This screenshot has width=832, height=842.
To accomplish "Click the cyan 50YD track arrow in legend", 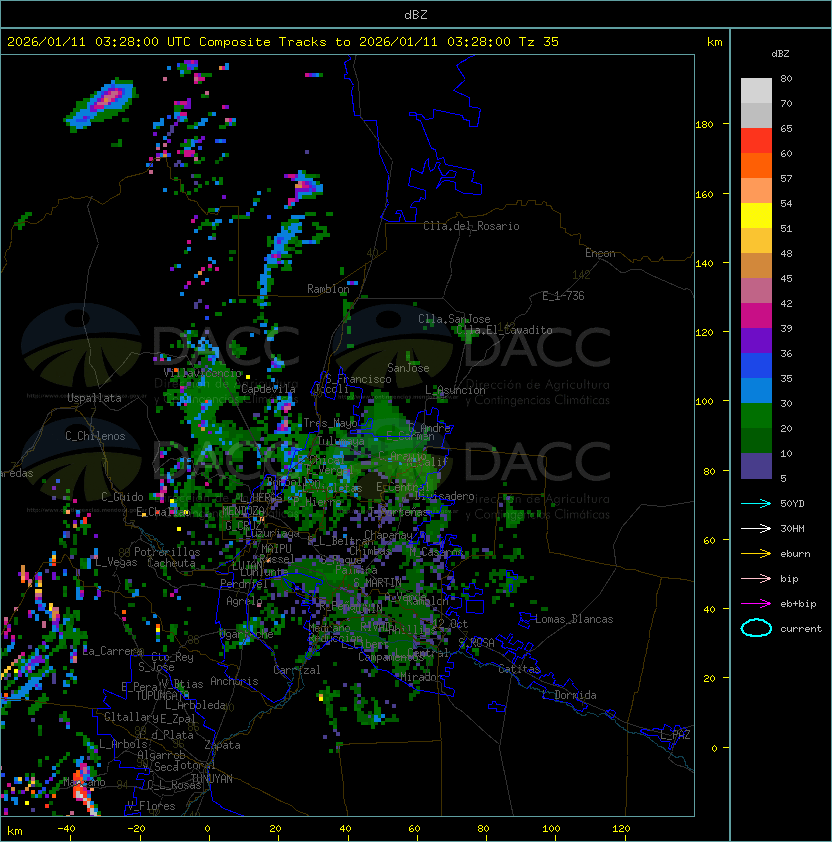I will tap(756, 503).
